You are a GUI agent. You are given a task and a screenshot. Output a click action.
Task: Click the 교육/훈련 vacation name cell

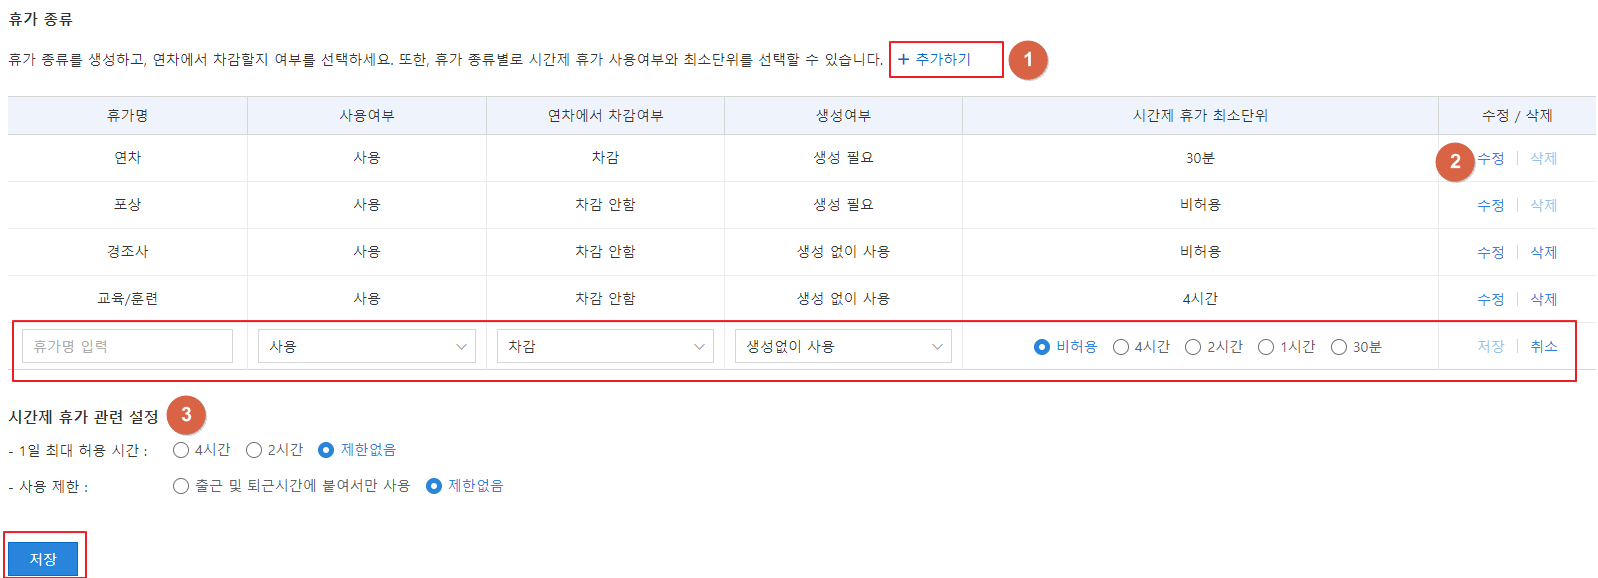click(128, 299)
